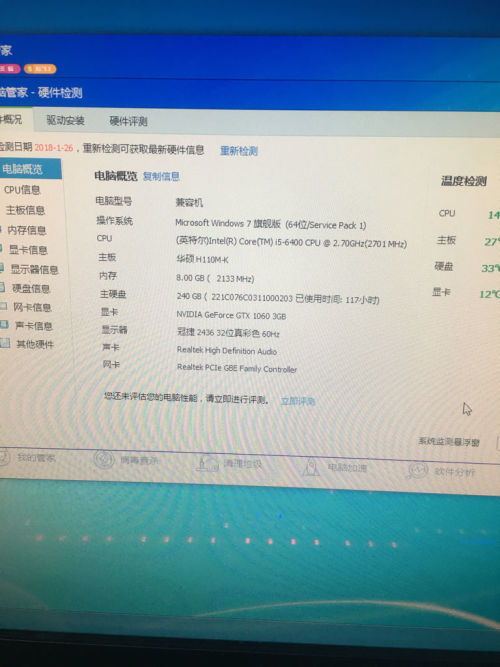Click the 立即评测 link

[297, 401]
